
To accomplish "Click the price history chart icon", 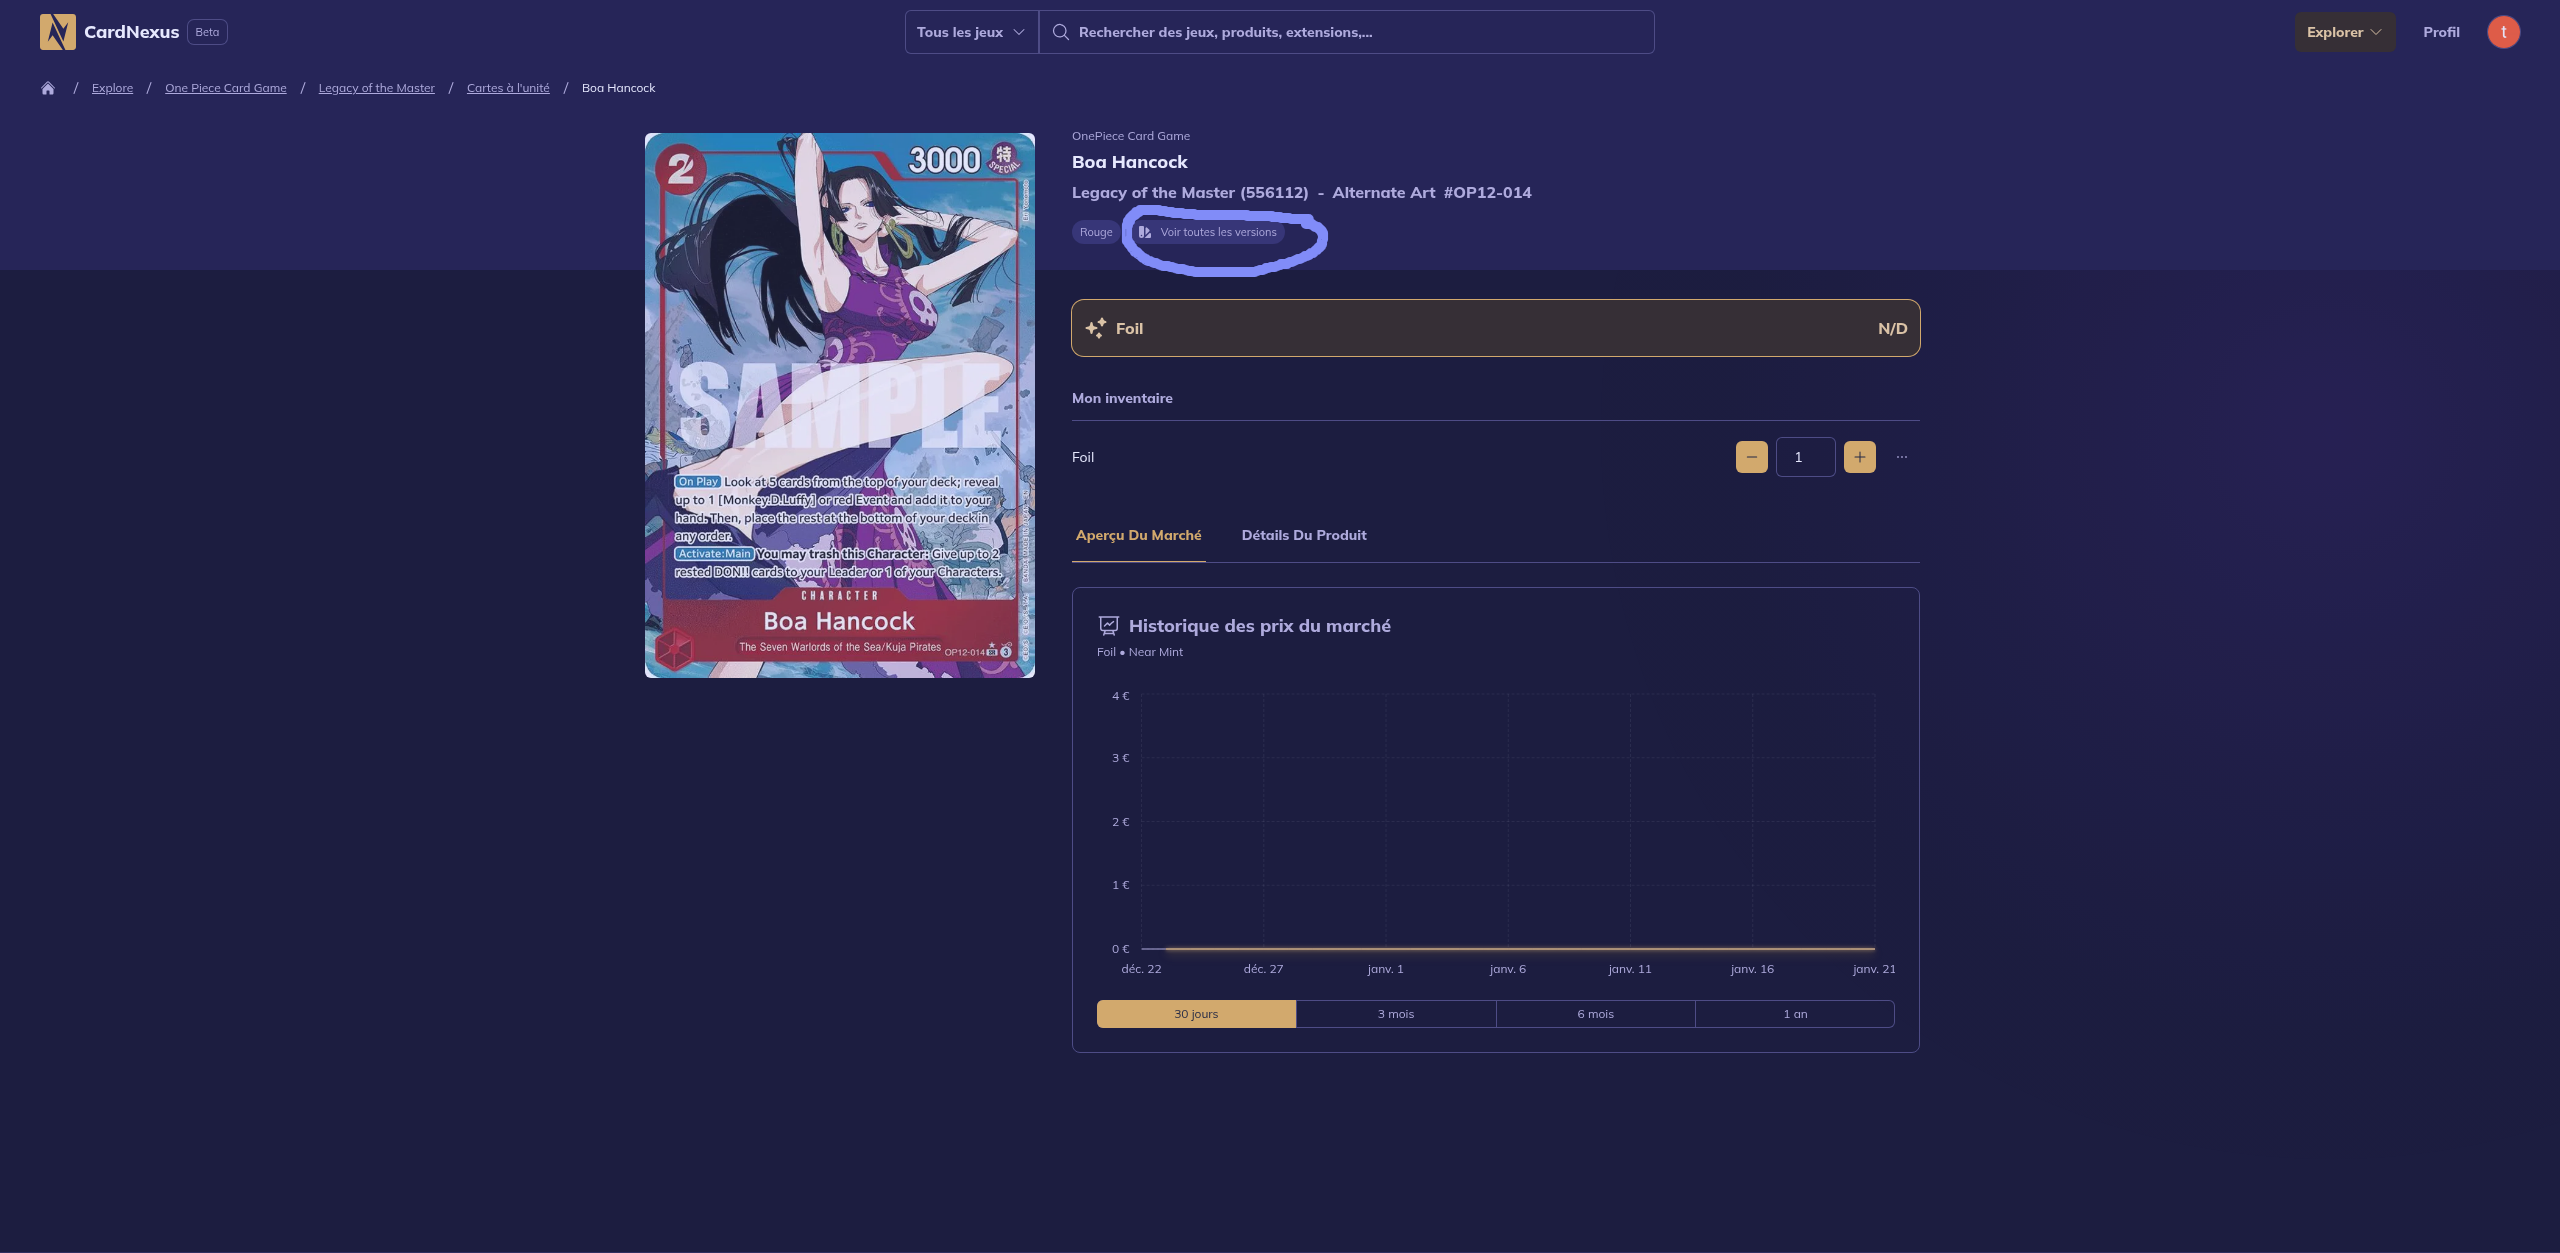I will click(x=1108, y=626).
